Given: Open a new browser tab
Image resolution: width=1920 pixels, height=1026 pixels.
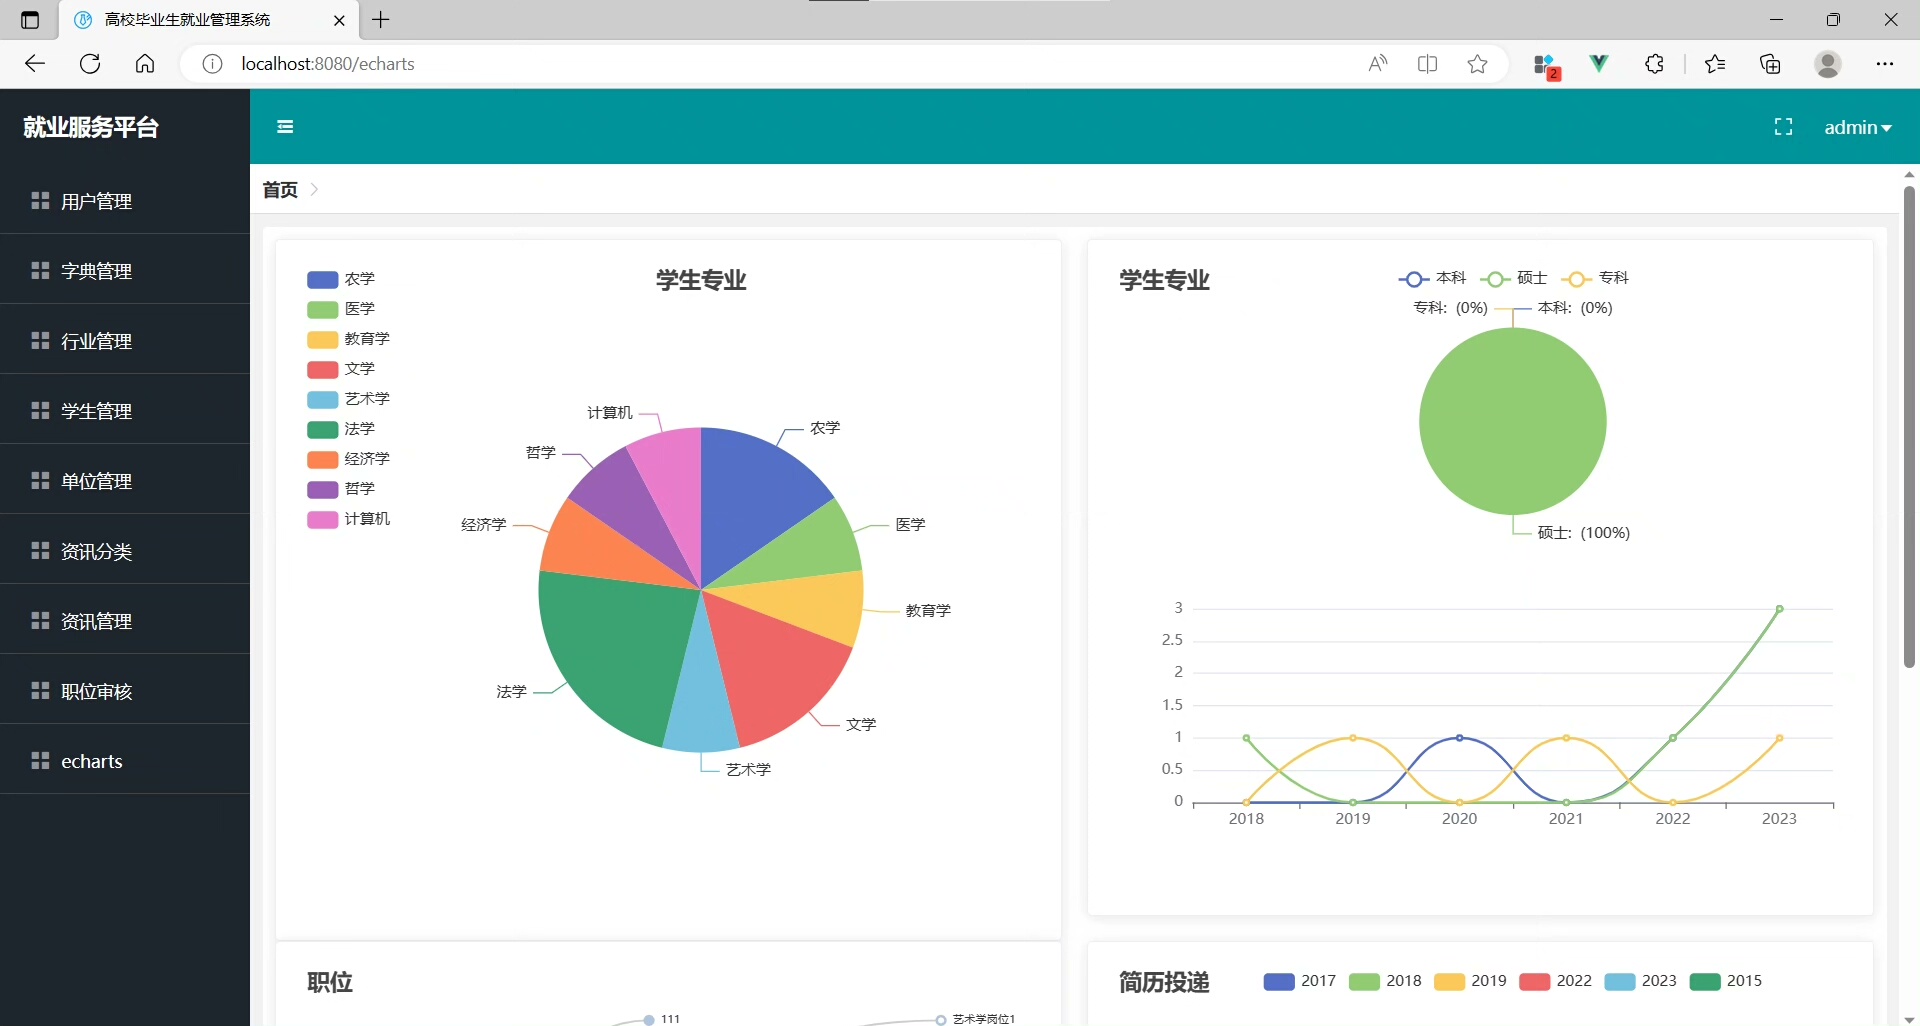Looking at the screenshot, I should pyautogui.click(x=381, y=20).
